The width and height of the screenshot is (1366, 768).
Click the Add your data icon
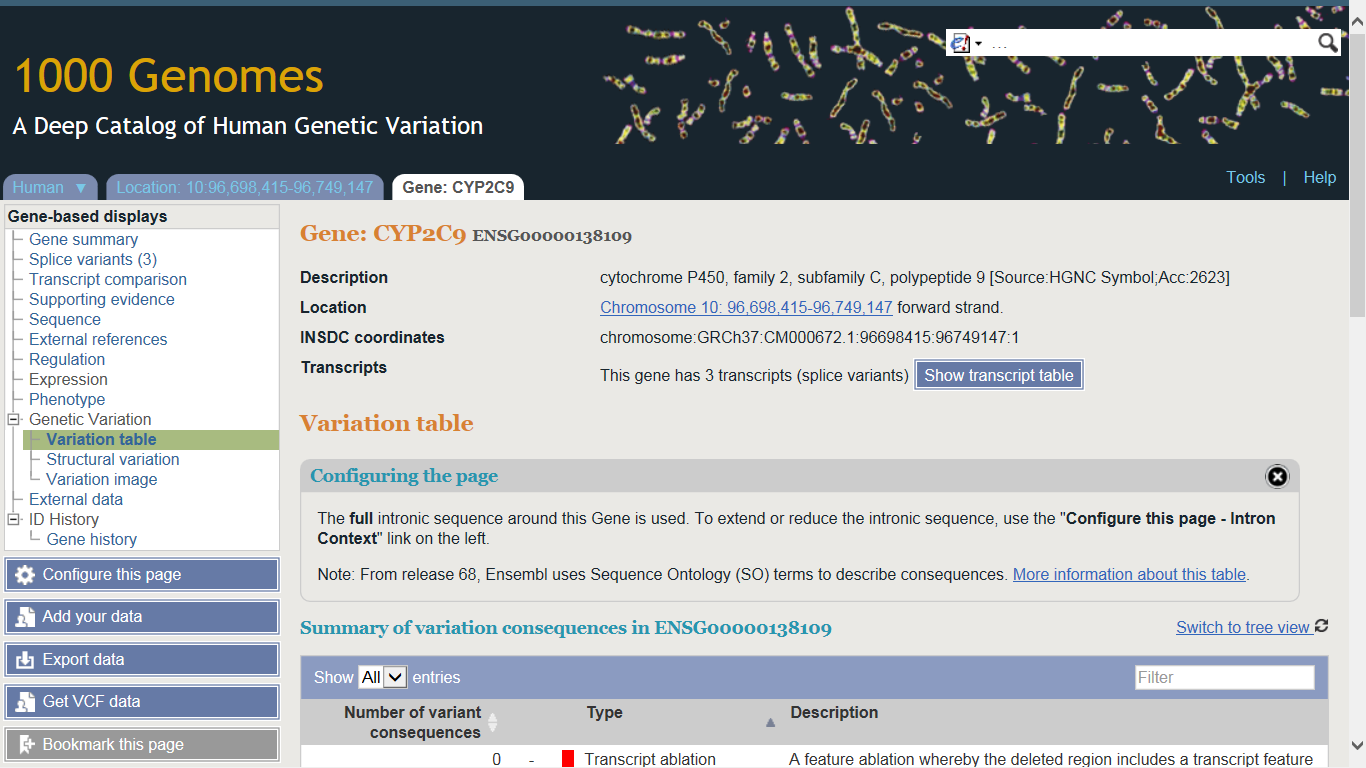(25, 617)
